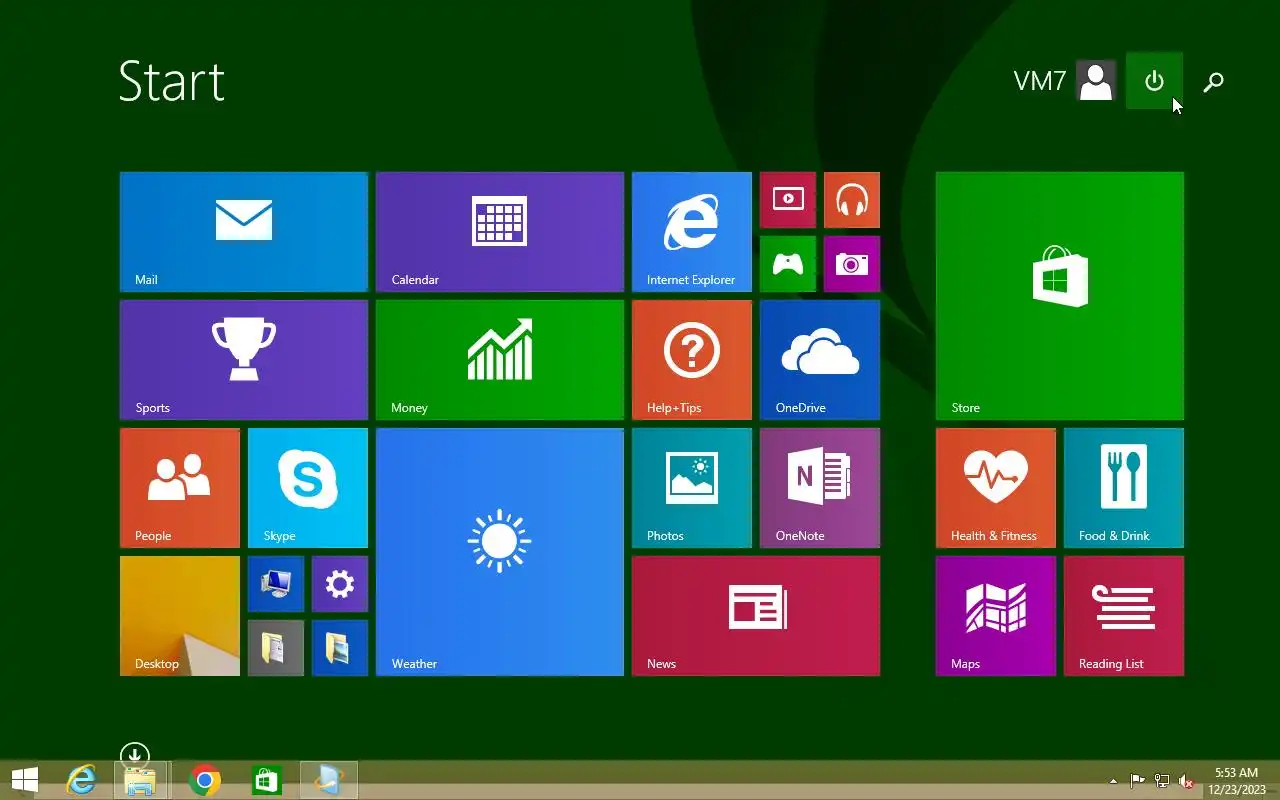Open the Help+Tips tile
The width and height of the screenshot is (1280, 800).
click(x=692, y=360)
